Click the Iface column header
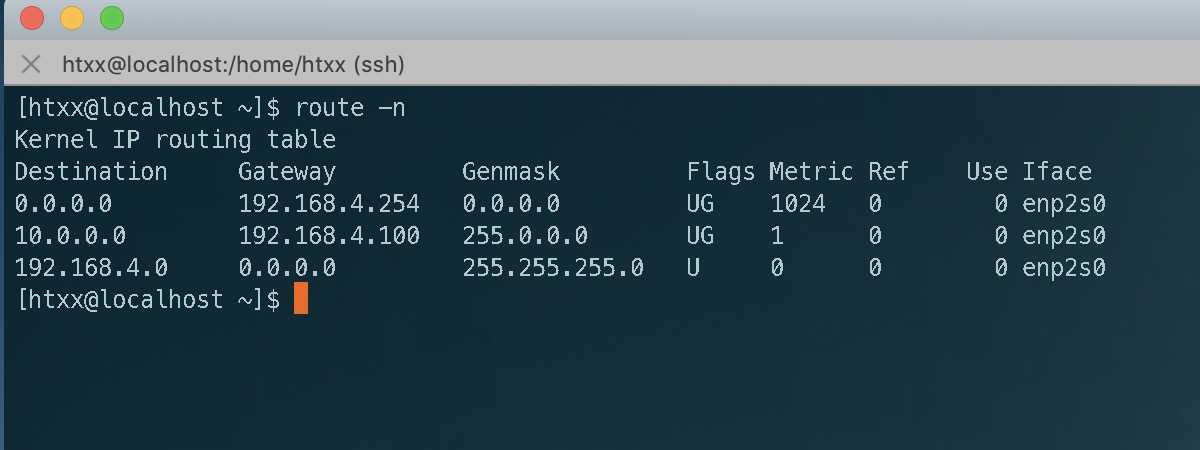The height and width of the screenshot is (450, 1200). tap(1057, 171)
